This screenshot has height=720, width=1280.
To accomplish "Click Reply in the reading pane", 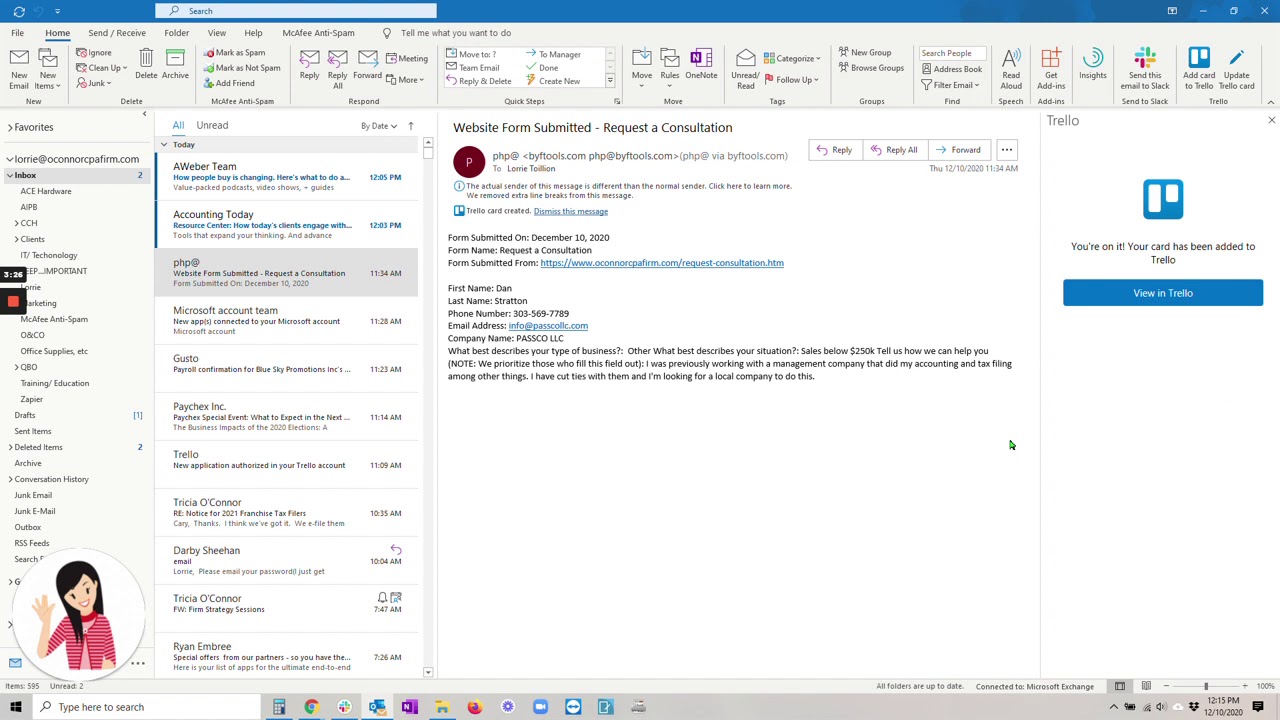I will click(834, 150).
